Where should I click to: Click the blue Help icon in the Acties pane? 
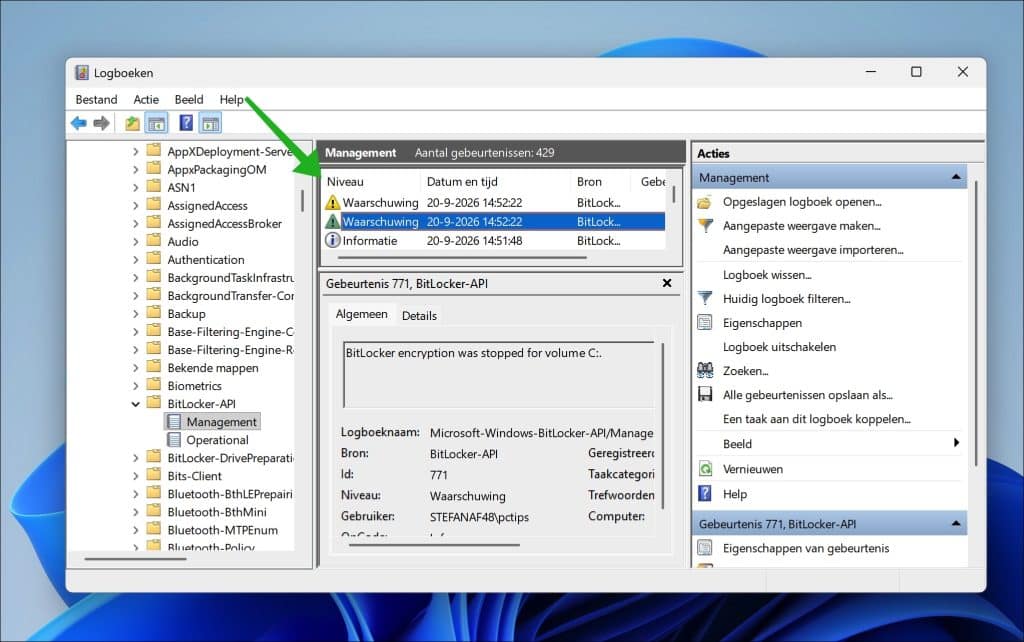pyautogui.click(x=705, y=494)
